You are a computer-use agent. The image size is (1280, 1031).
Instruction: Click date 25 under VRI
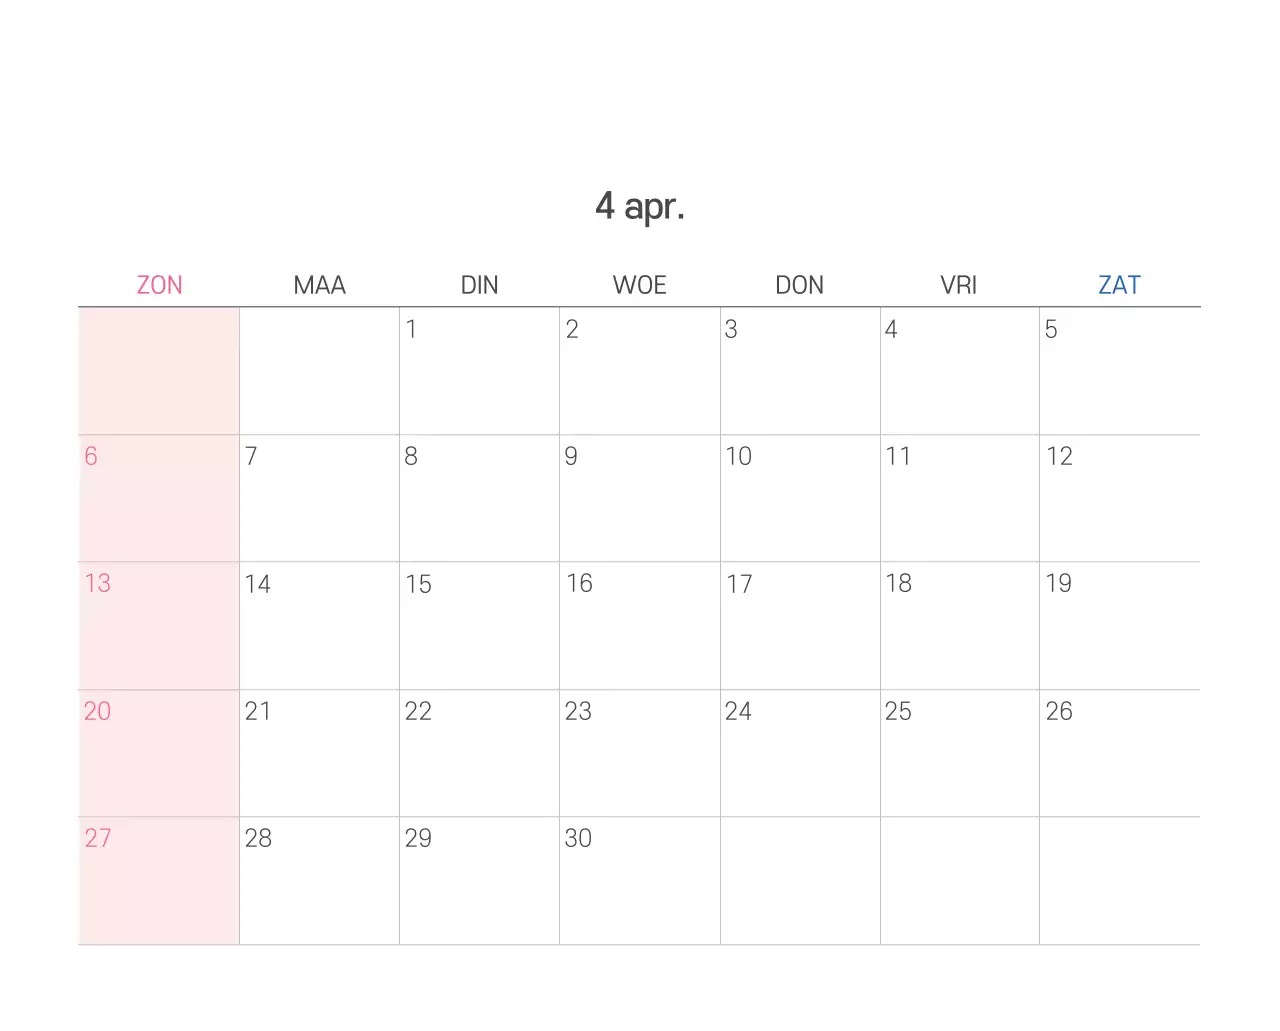pyautogui.click(x=959, y=752)
